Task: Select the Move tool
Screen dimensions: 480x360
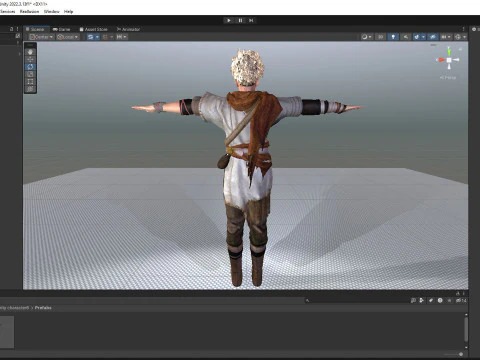Action: click(30, 59)
